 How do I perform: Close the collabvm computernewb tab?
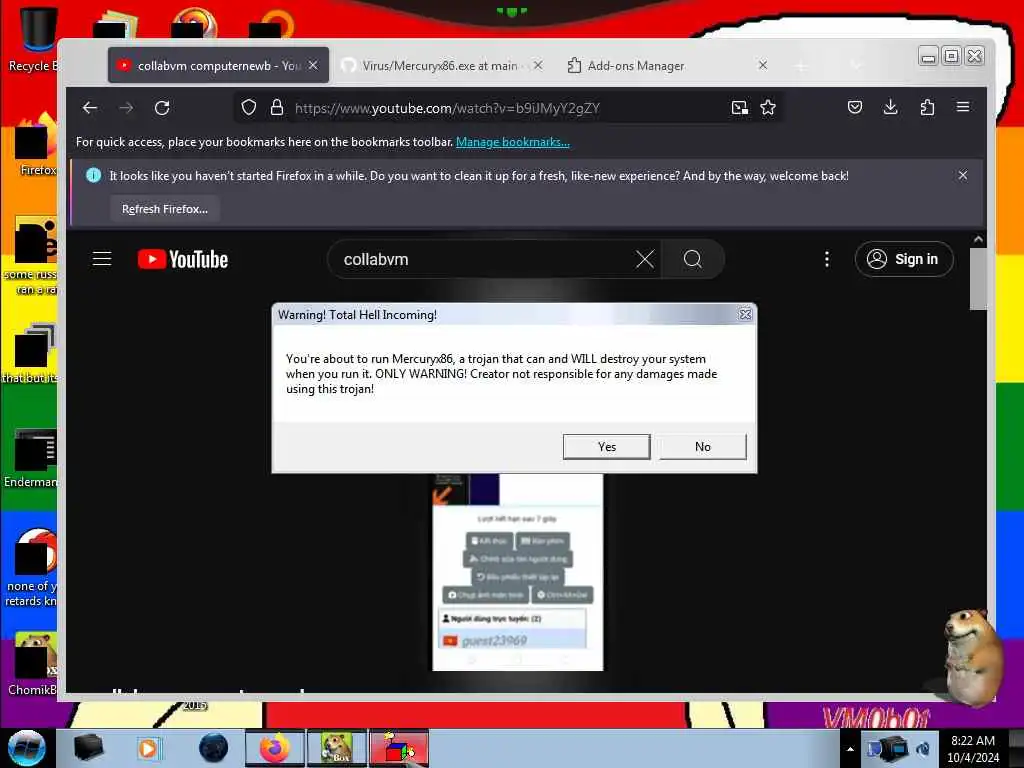[x=313, y=65]
